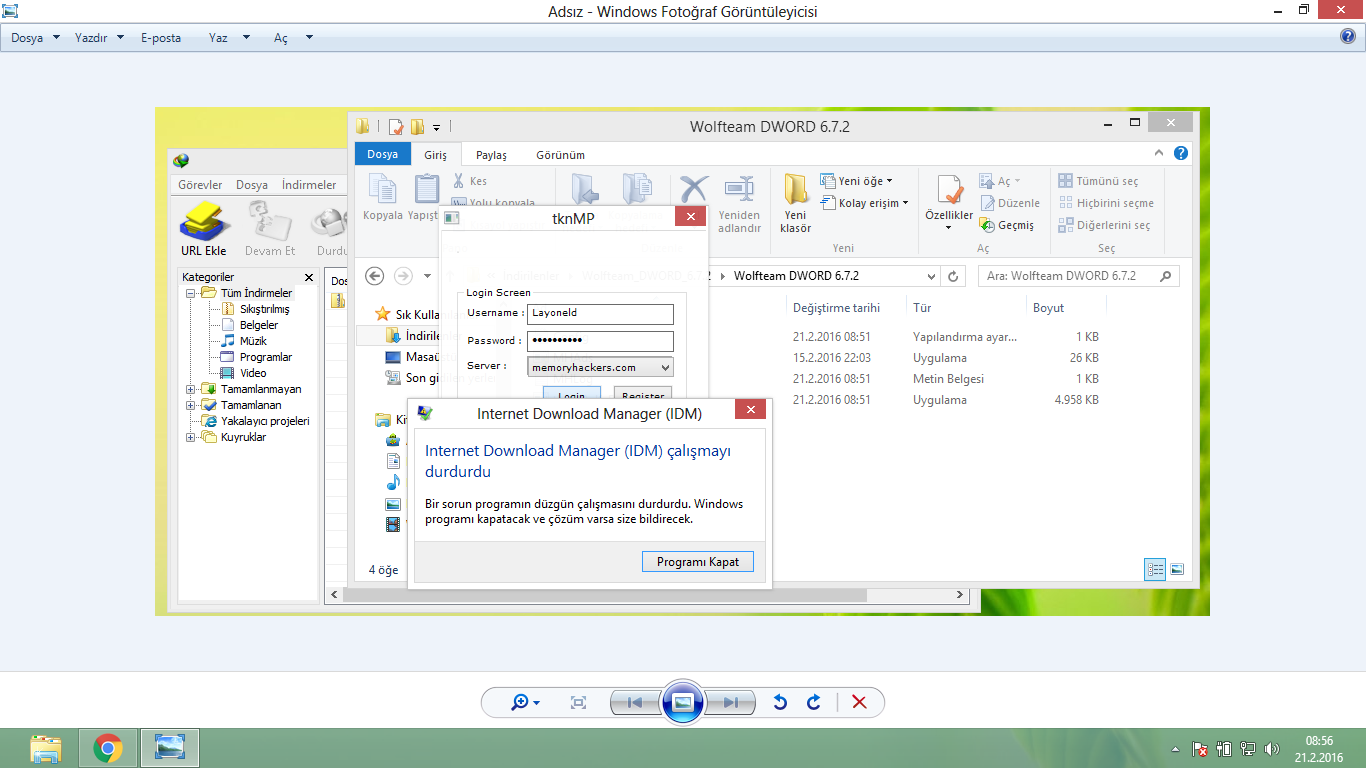Collapse the Tüm İndirmeler tree node
The height and width of the screenshot is (768, 1366).
tap(190, 293)
